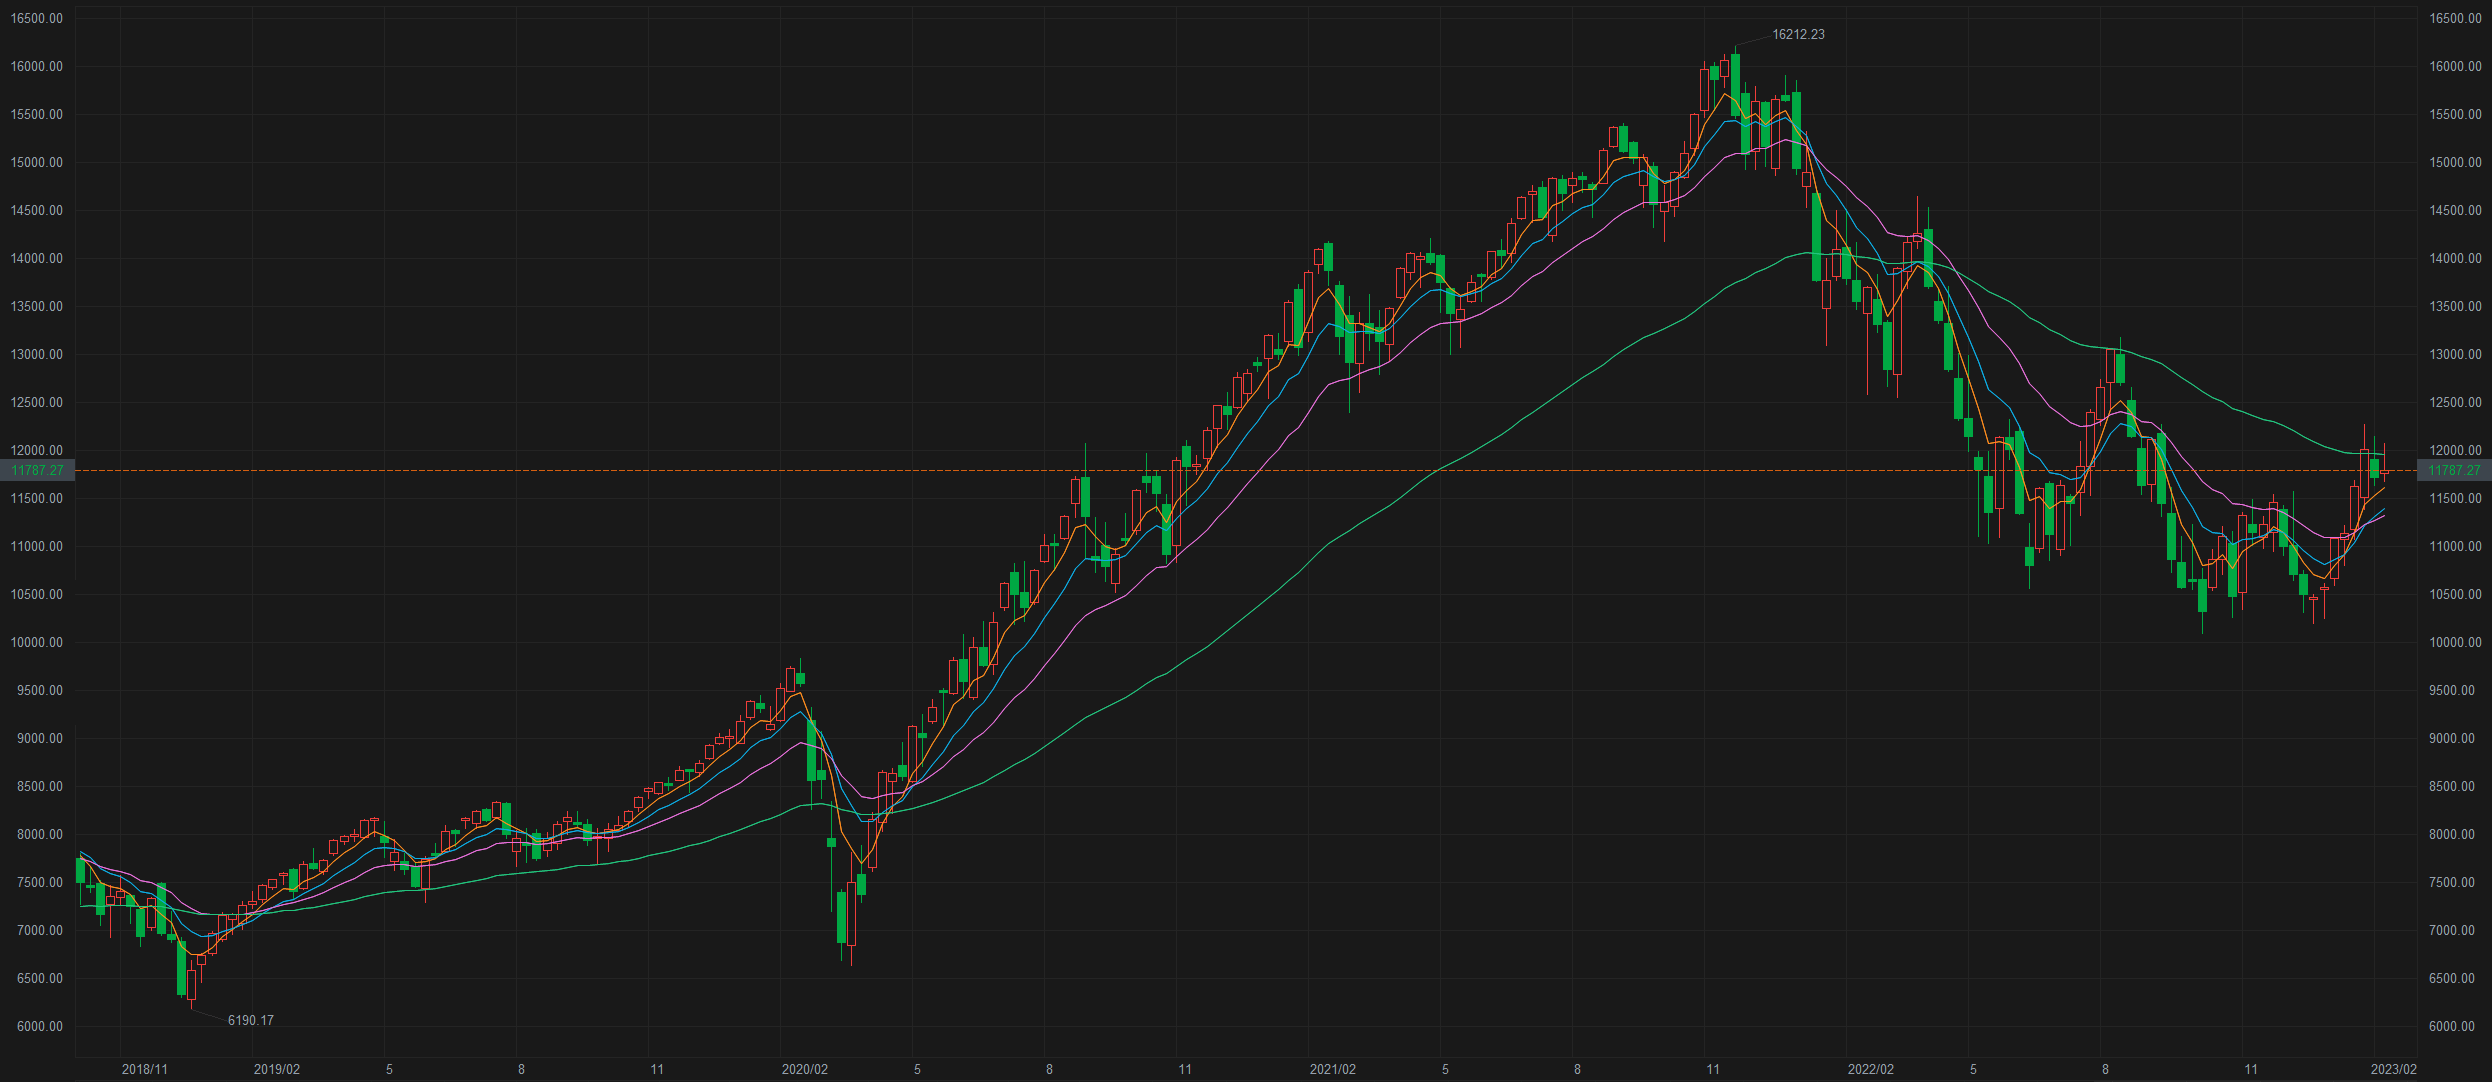Screen dimensions: 2492x1082
Task: Click 9000.00 on the left price axis
Action: (40, 738)
